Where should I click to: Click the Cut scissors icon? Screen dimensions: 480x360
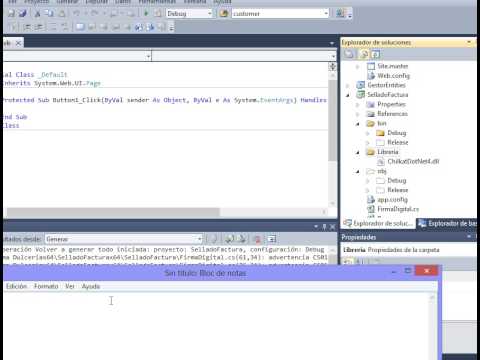click(38, 13)
